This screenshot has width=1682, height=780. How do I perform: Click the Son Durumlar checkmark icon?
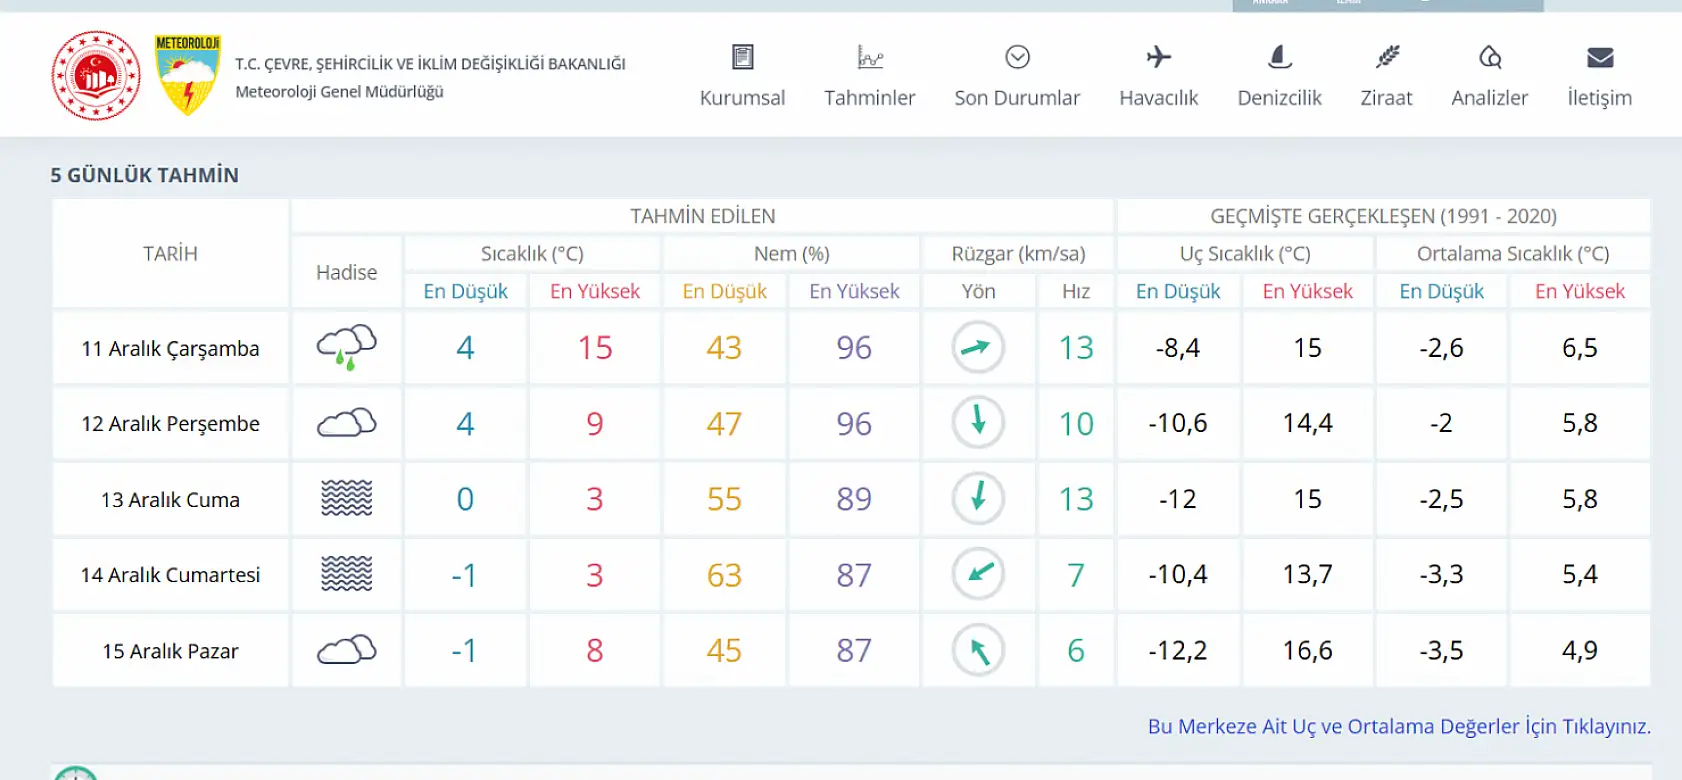tap(1017, 57)
